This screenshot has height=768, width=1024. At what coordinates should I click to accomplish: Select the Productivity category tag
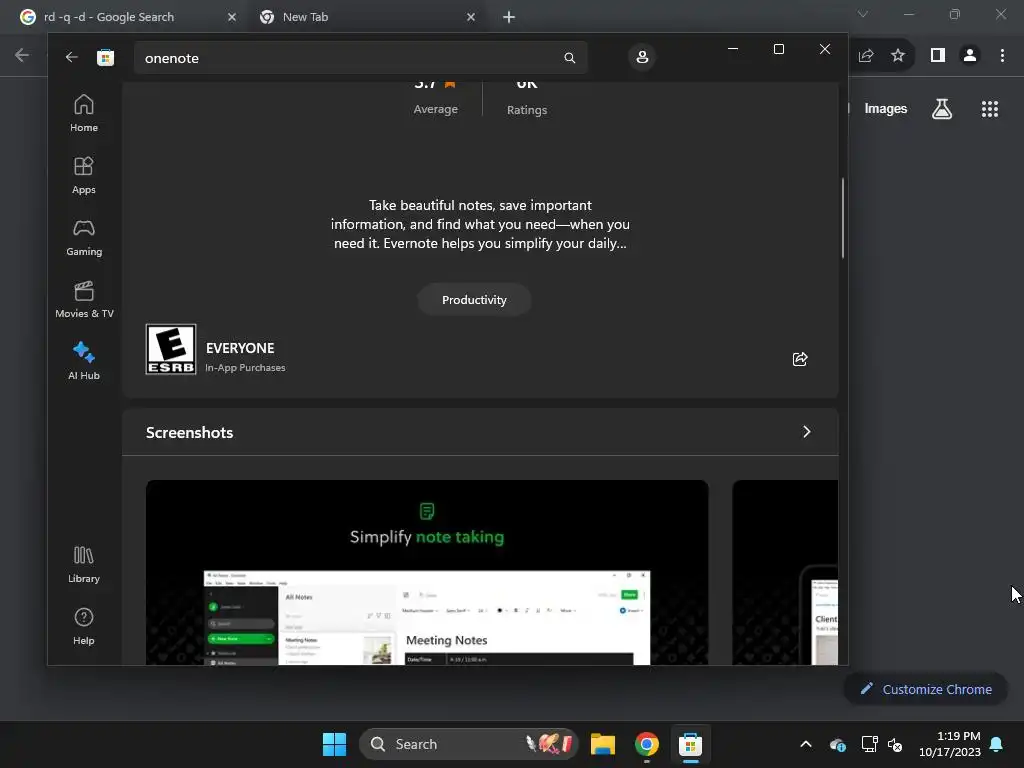[x=474, y=300]
